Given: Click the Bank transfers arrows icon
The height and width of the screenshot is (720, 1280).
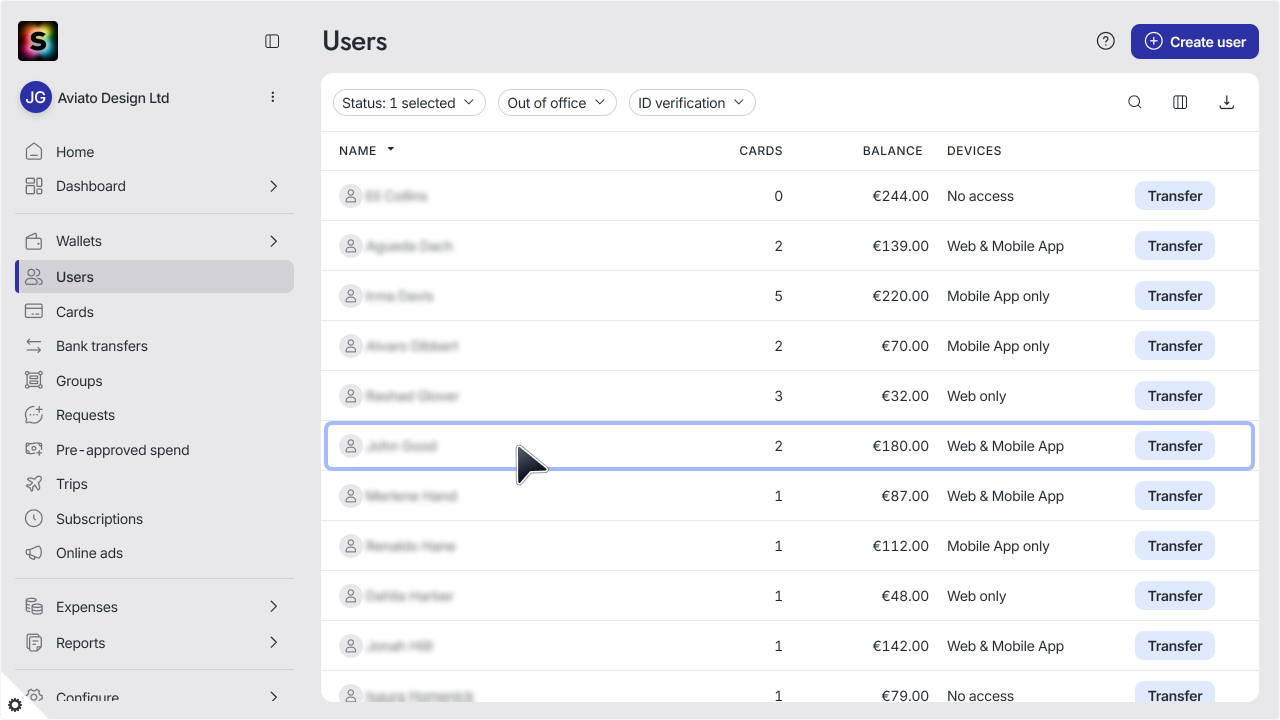Looking at the screenshot, I should 34,346.
